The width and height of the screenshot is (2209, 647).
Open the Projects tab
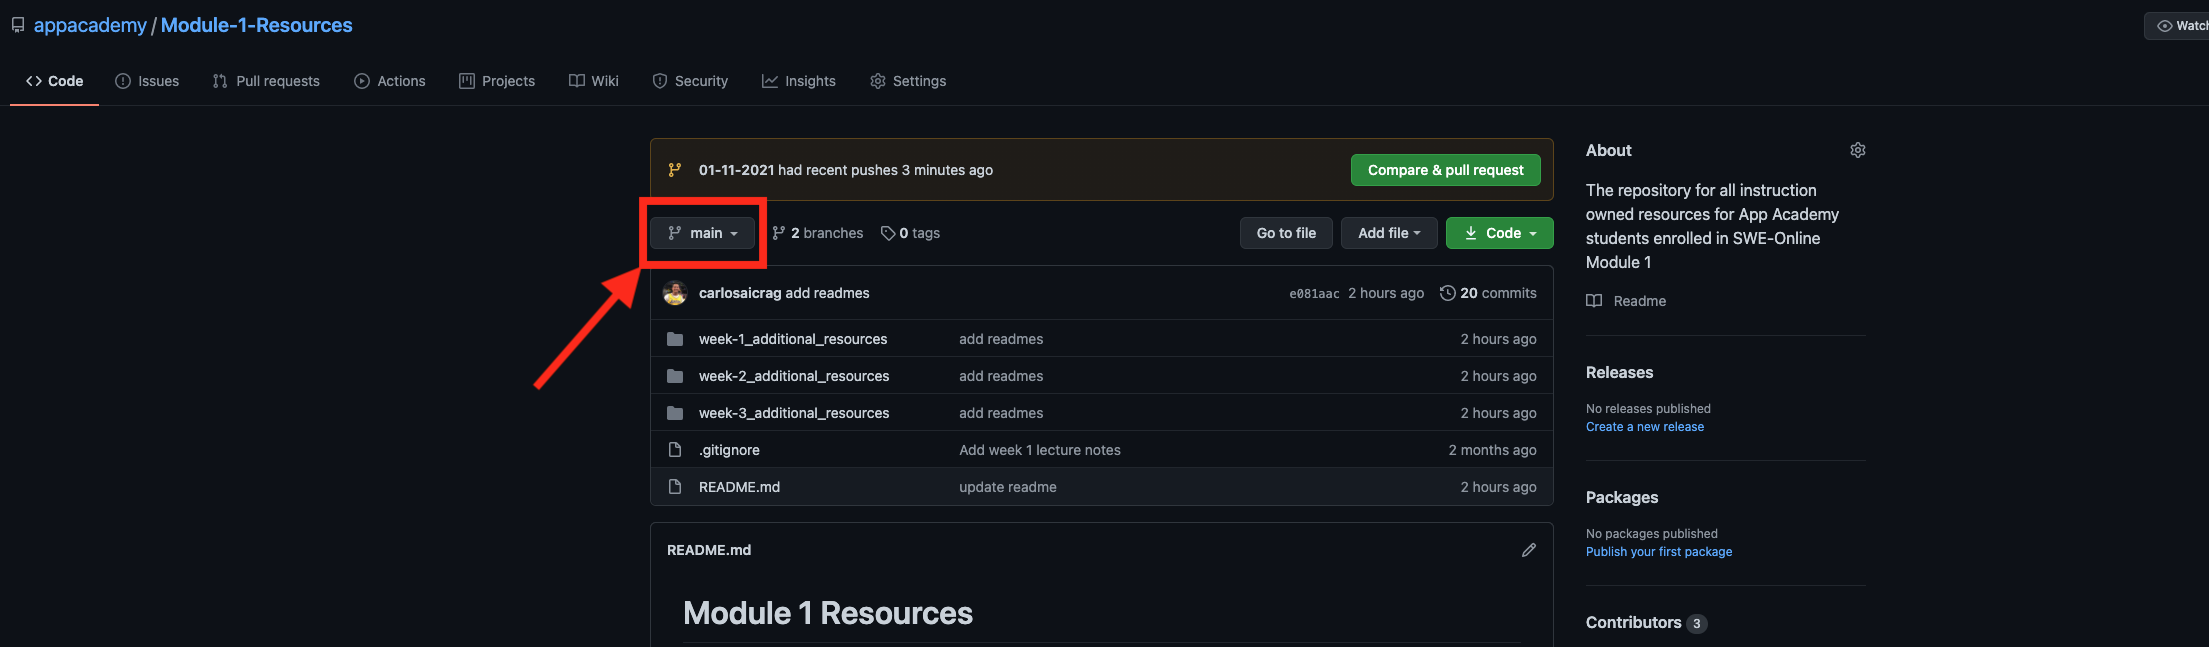[x=497, y=81]
